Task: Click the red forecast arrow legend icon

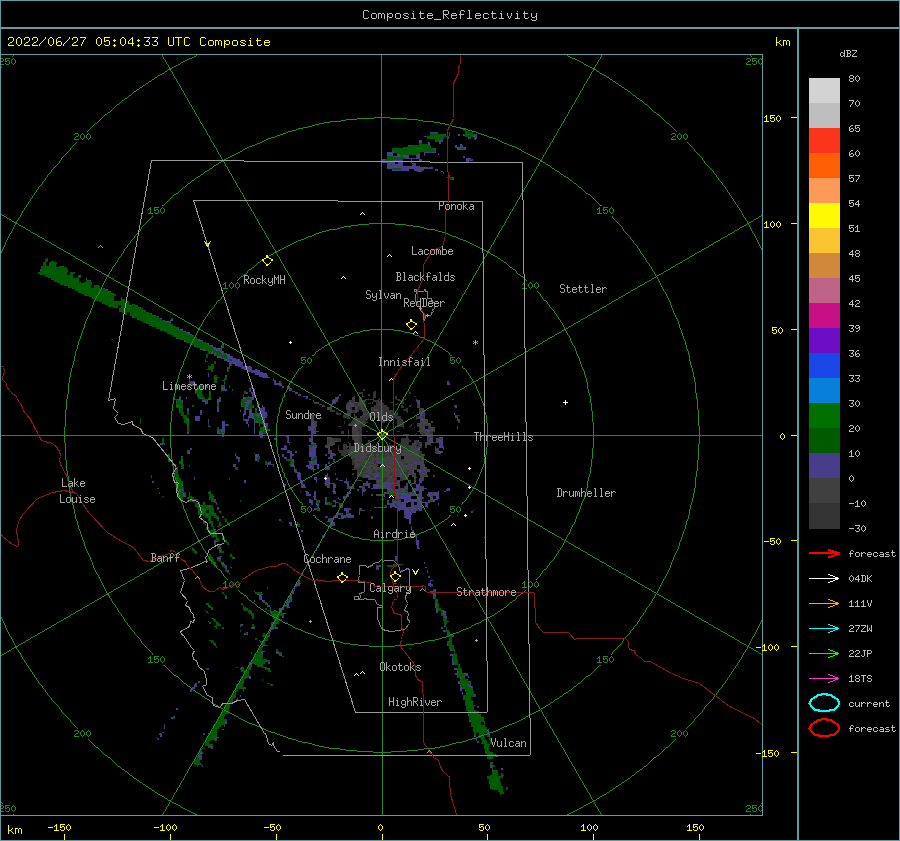Action: (824, 553)
